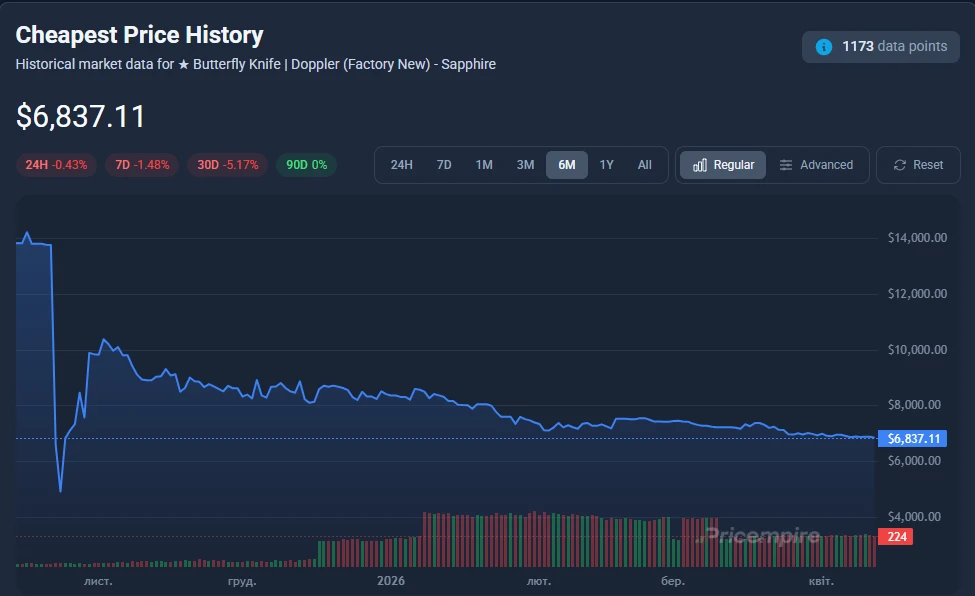Click the refresh icon in Reset

tap(900, 165)
